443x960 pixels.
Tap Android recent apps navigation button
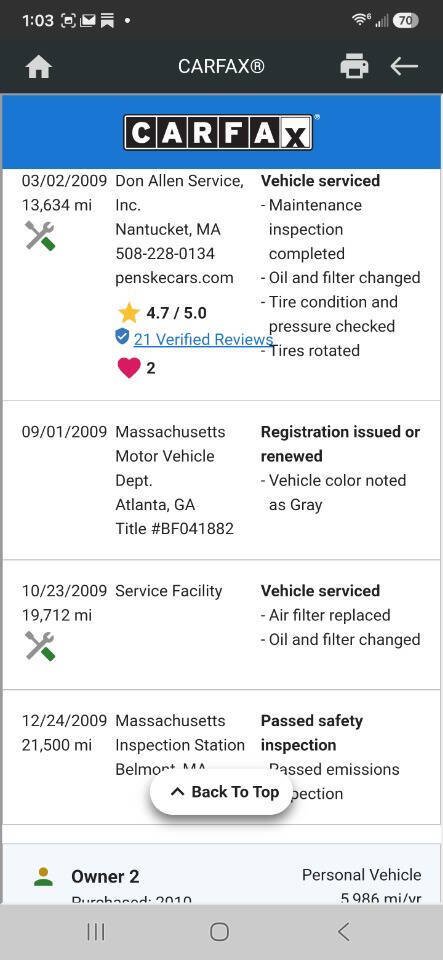(96, 932)
